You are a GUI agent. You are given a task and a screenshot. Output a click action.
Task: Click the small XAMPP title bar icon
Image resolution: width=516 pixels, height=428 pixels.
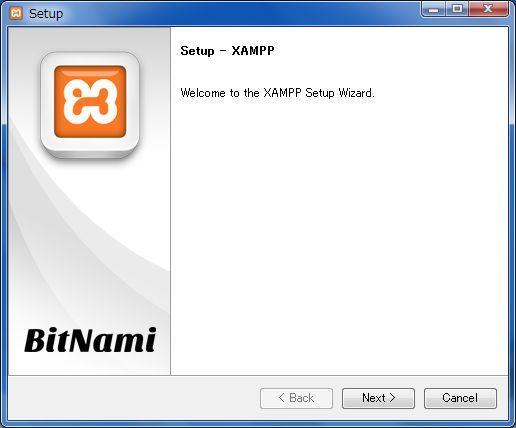[16, 13]
